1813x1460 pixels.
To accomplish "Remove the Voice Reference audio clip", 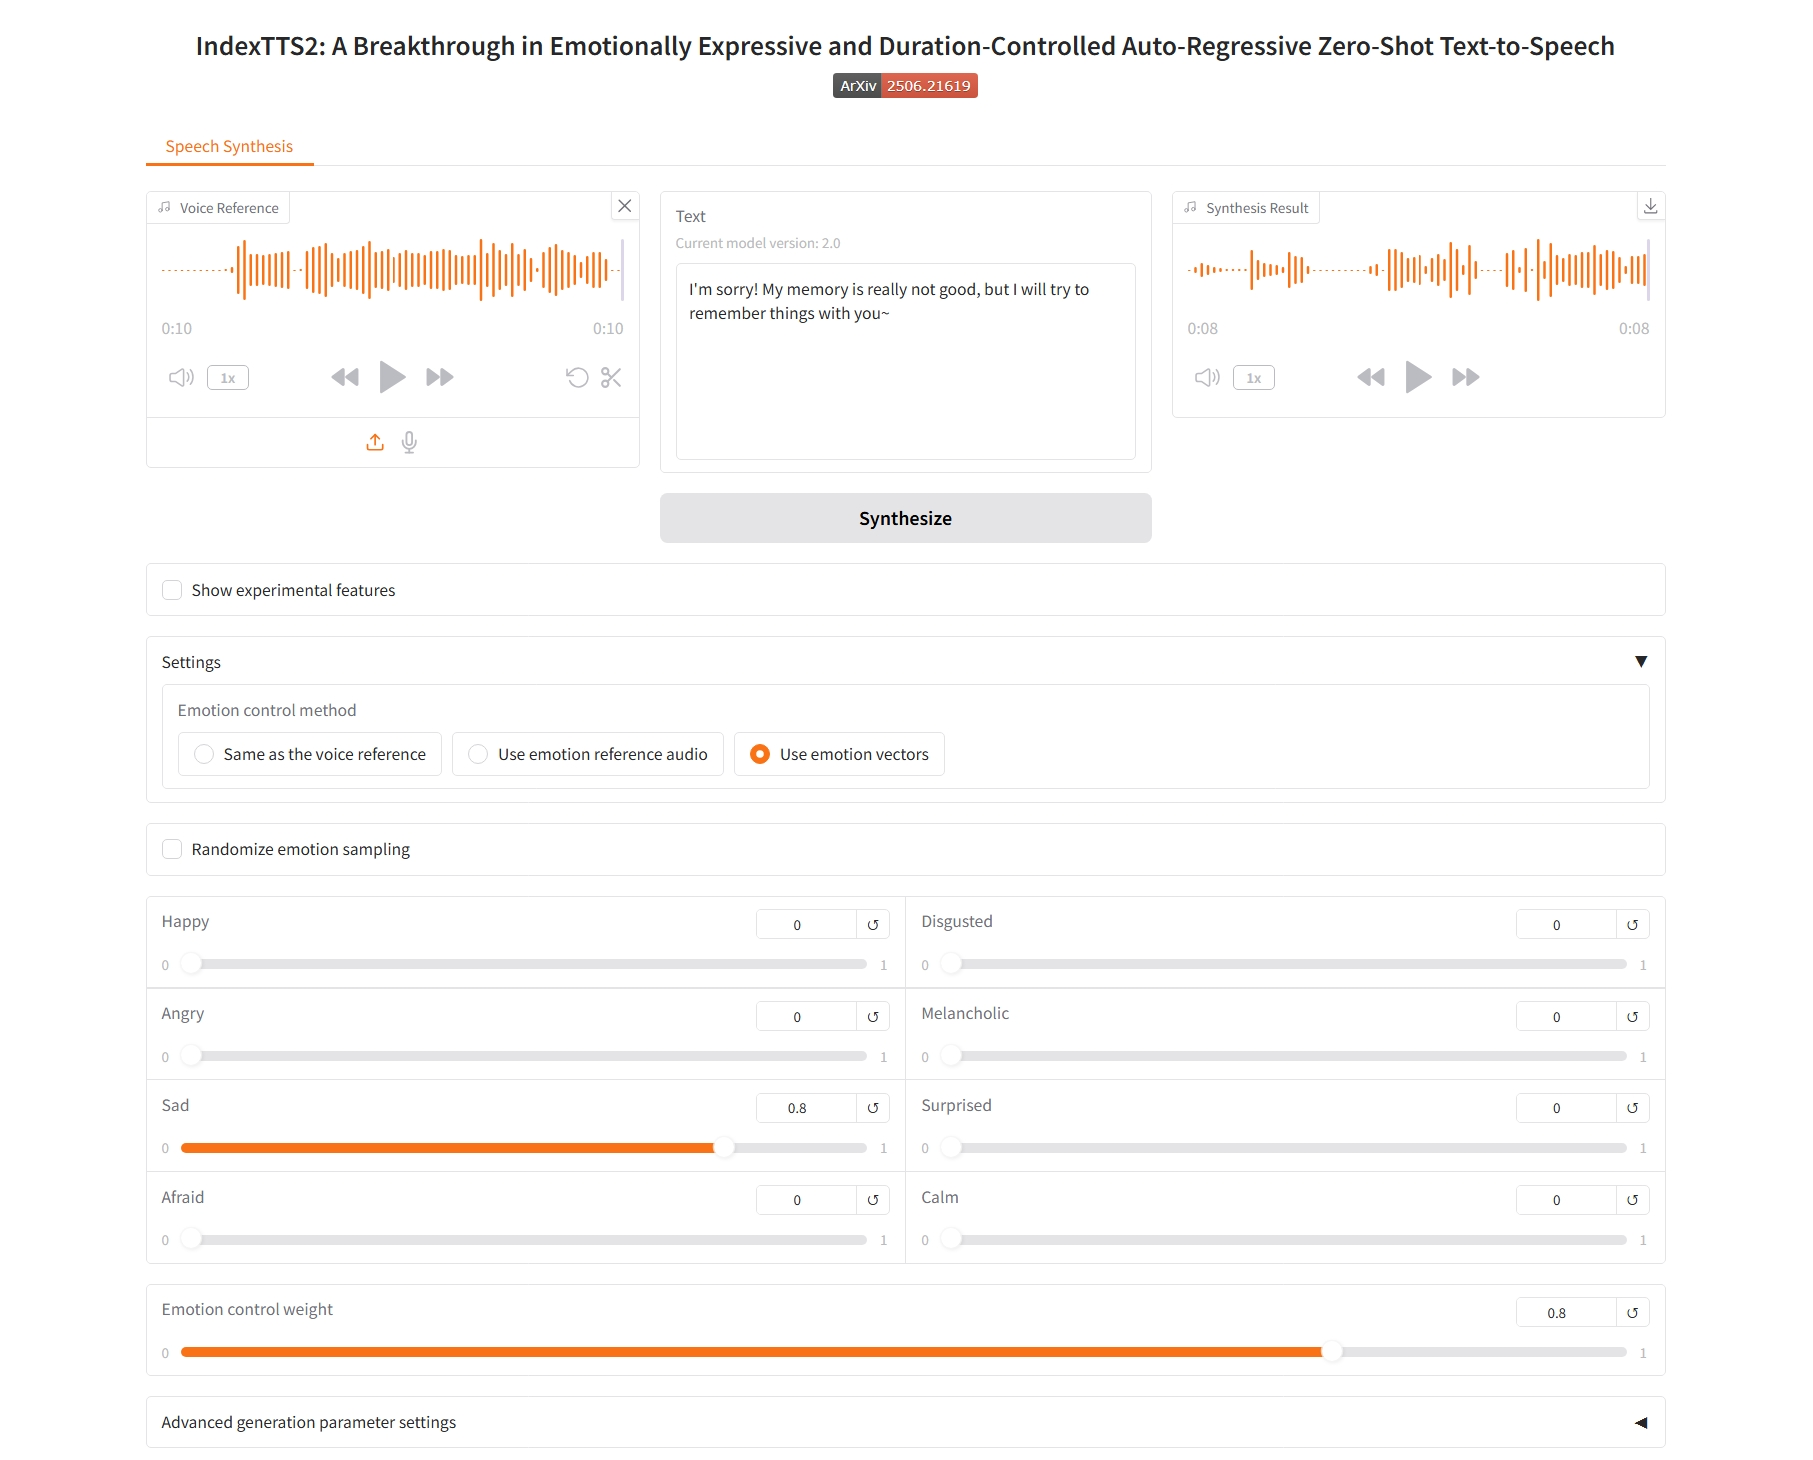I will (x=625, y=206).
